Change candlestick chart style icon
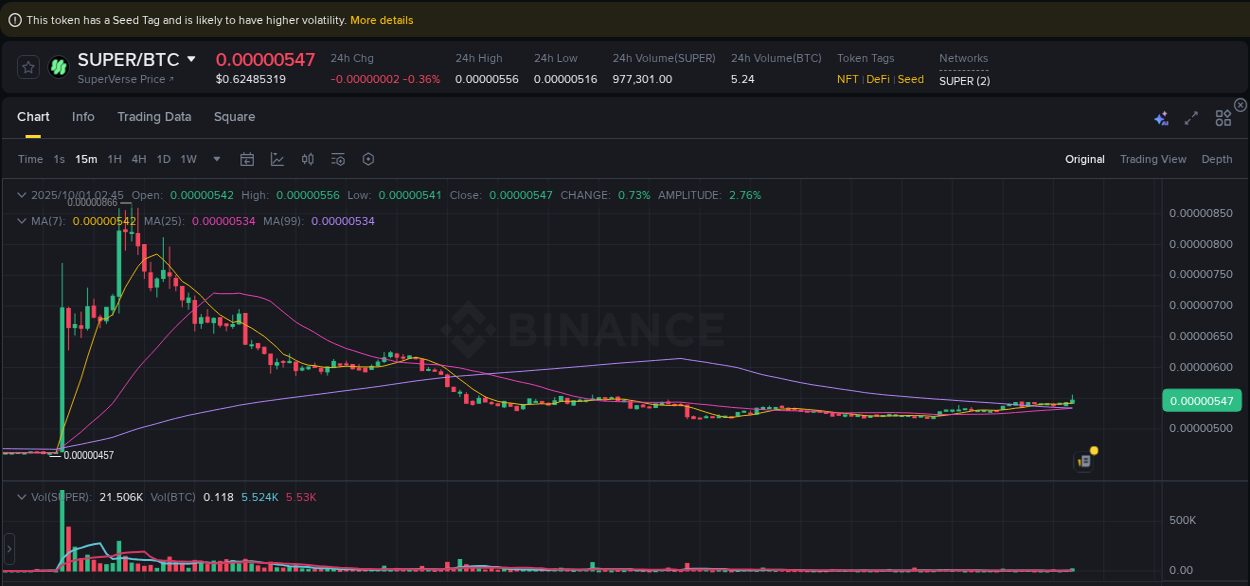This screenshot has height=586, width=1250. (308, 159)
